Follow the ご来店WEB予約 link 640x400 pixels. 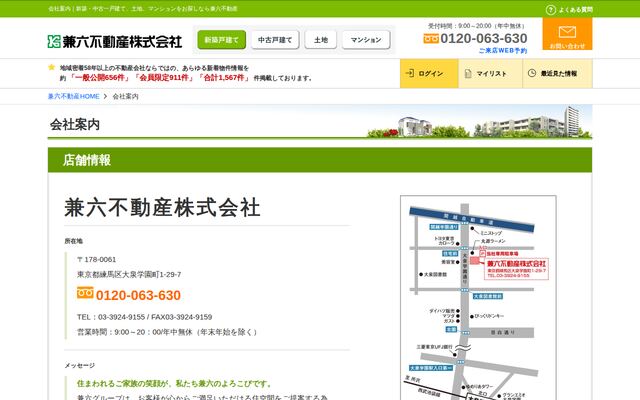click(502, 51)
